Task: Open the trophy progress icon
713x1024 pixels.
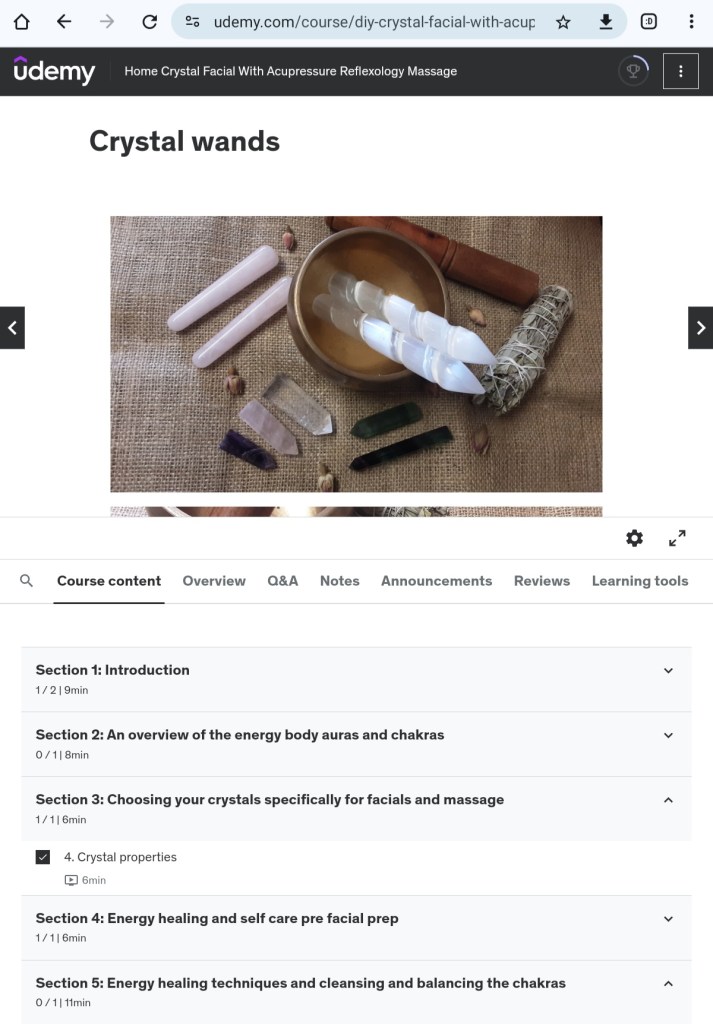Action: (633, 71)
